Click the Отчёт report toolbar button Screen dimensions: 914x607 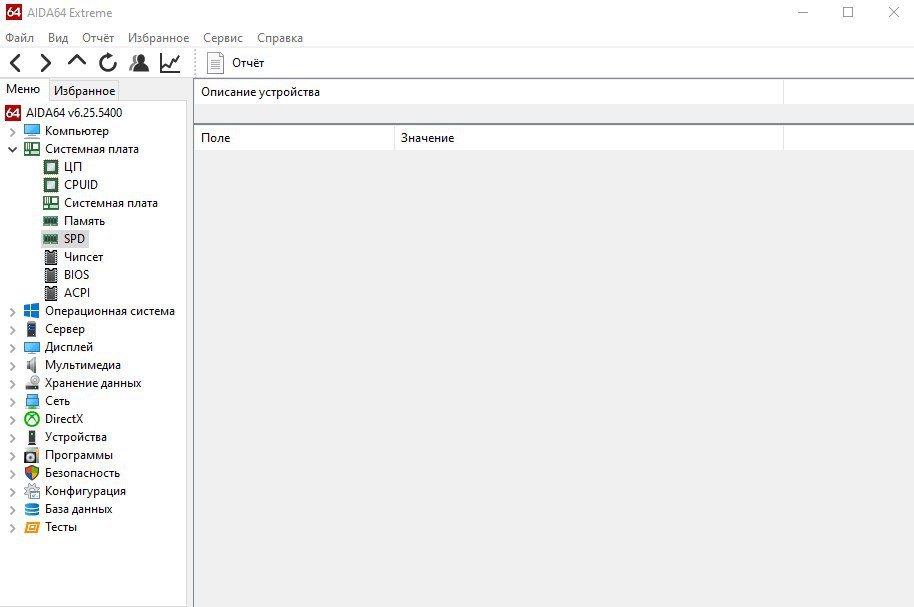coord(235,63)
